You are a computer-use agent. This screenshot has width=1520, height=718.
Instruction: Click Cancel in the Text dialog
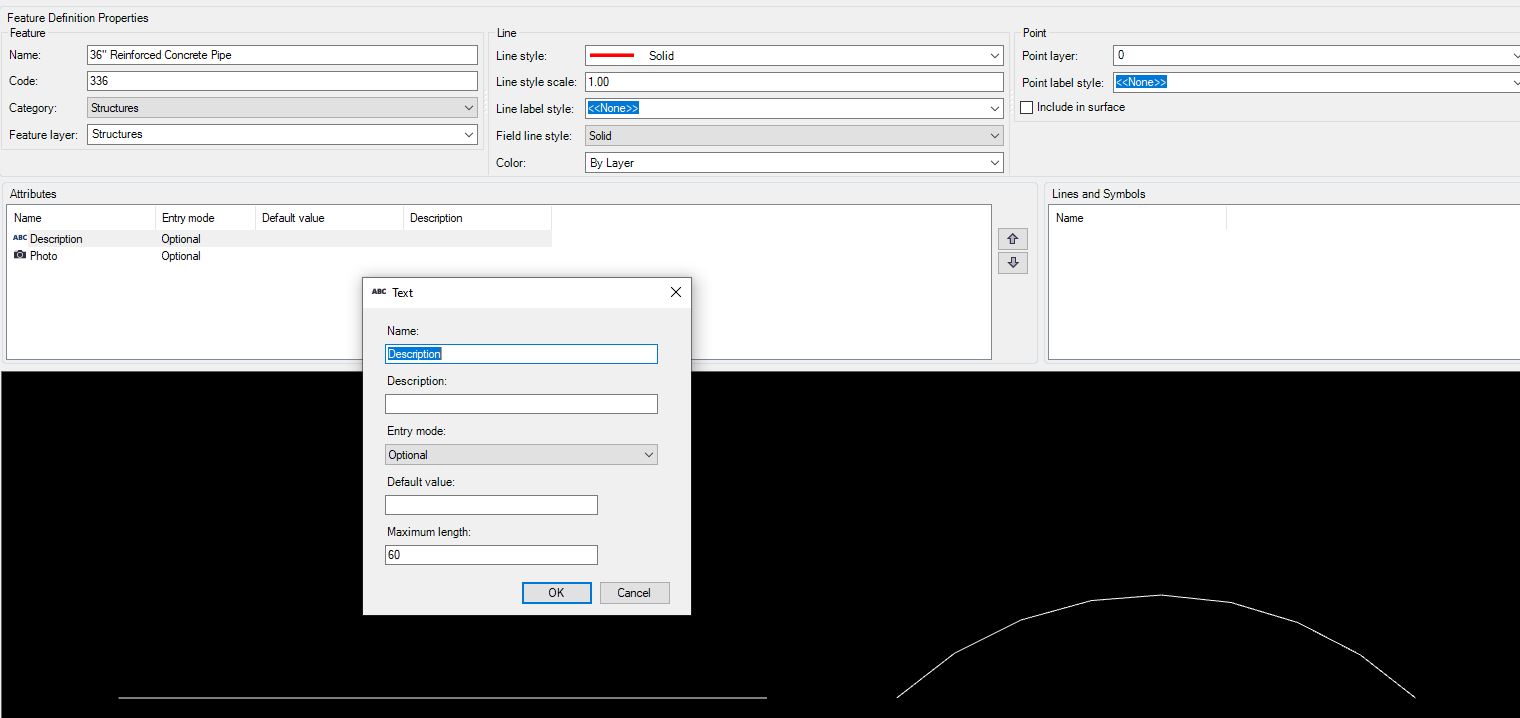click(x=634, y=592)
